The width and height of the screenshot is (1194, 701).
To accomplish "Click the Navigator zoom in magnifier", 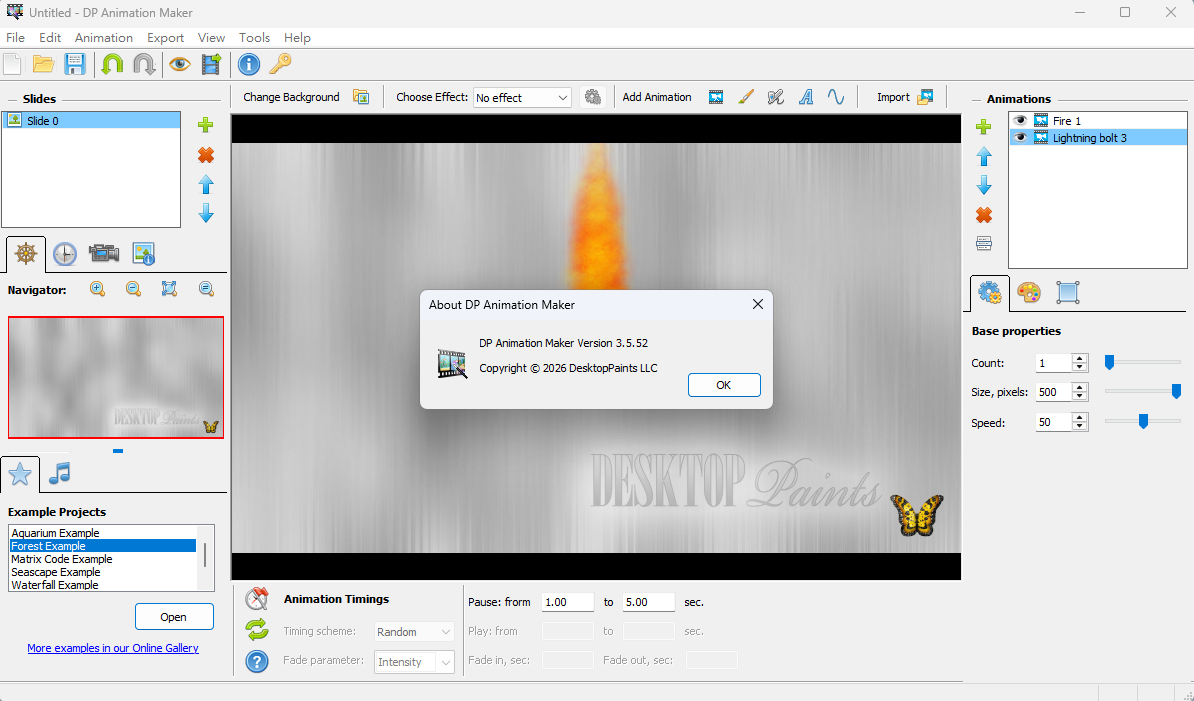I will [97, 288].
